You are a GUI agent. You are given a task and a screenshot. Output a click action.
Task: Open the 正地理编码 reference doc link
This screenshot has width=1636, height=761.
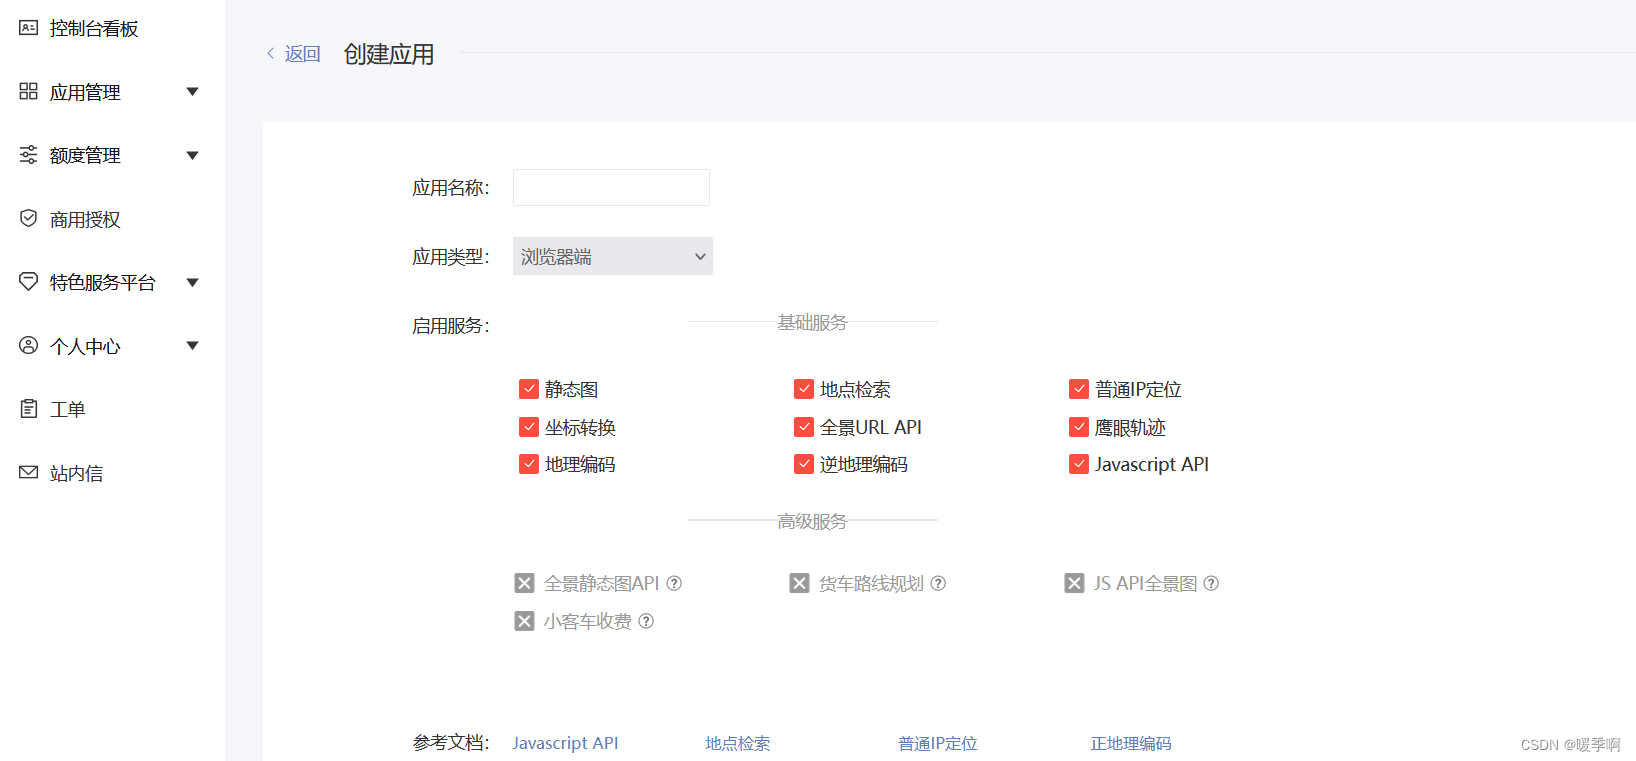click(1131, 743)
